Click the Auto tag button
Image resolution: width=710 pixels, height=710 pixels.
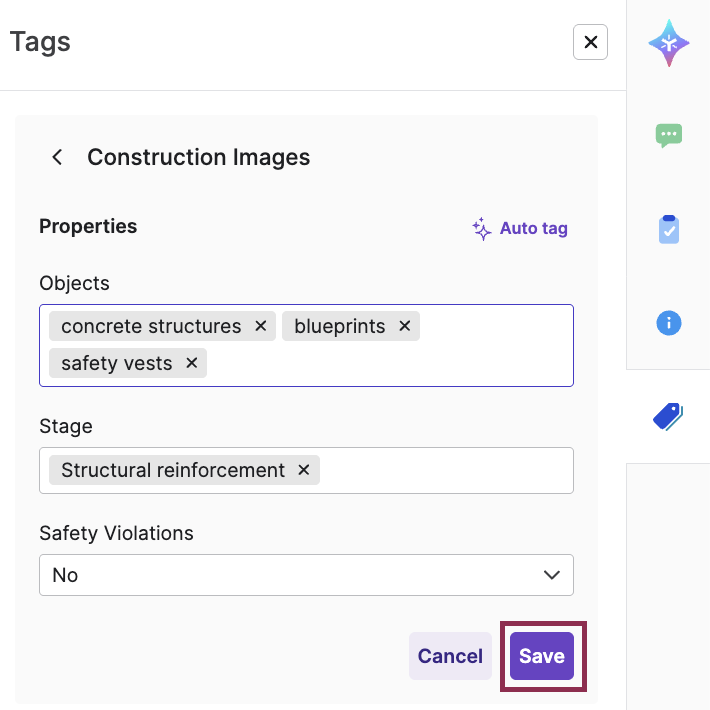tap(520, 229)
